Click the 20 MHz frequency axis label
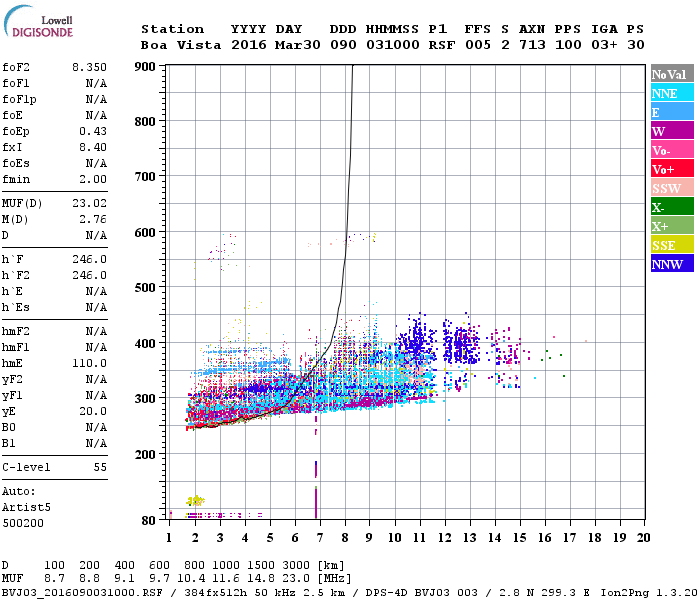Viewport: 700px width, 600px height. point(643,538)
